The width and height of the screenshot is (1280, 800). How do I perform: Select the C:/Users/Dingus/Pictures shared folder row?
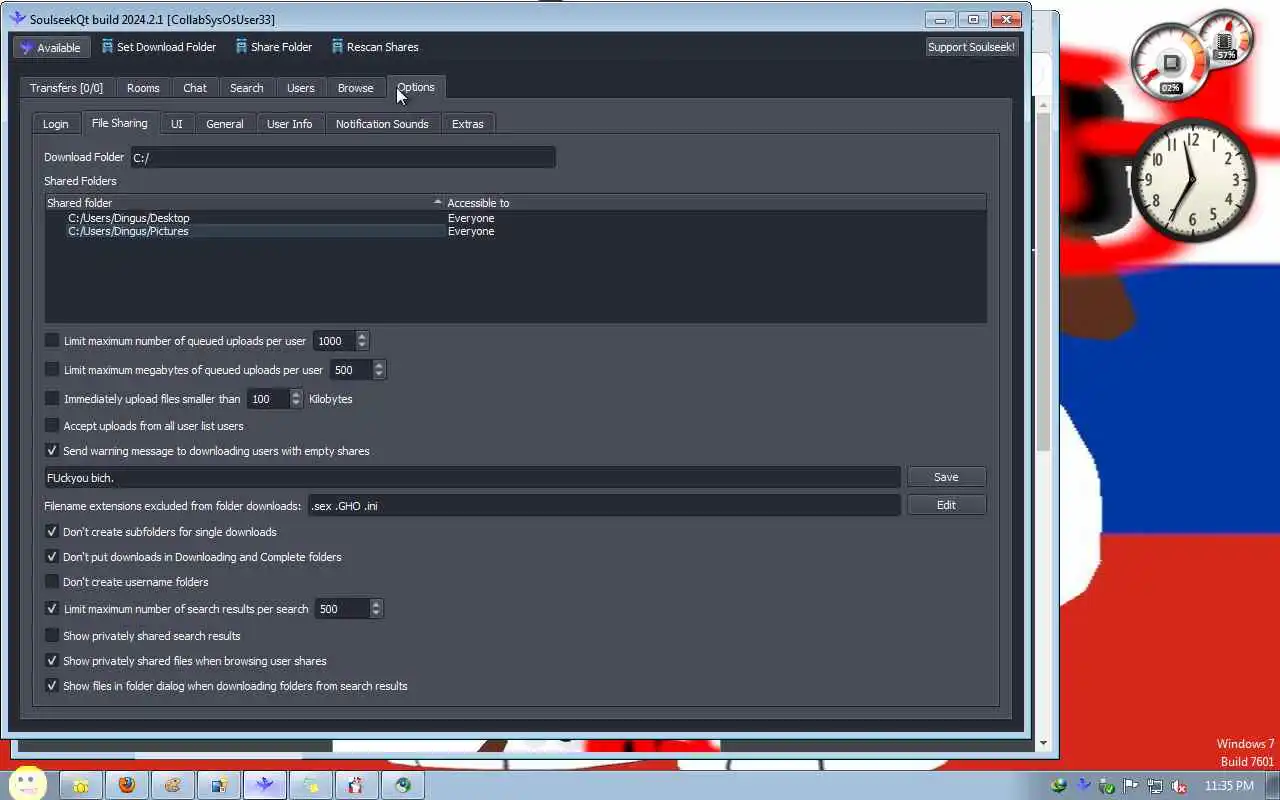pyautogui.click(x=515, y=231)
